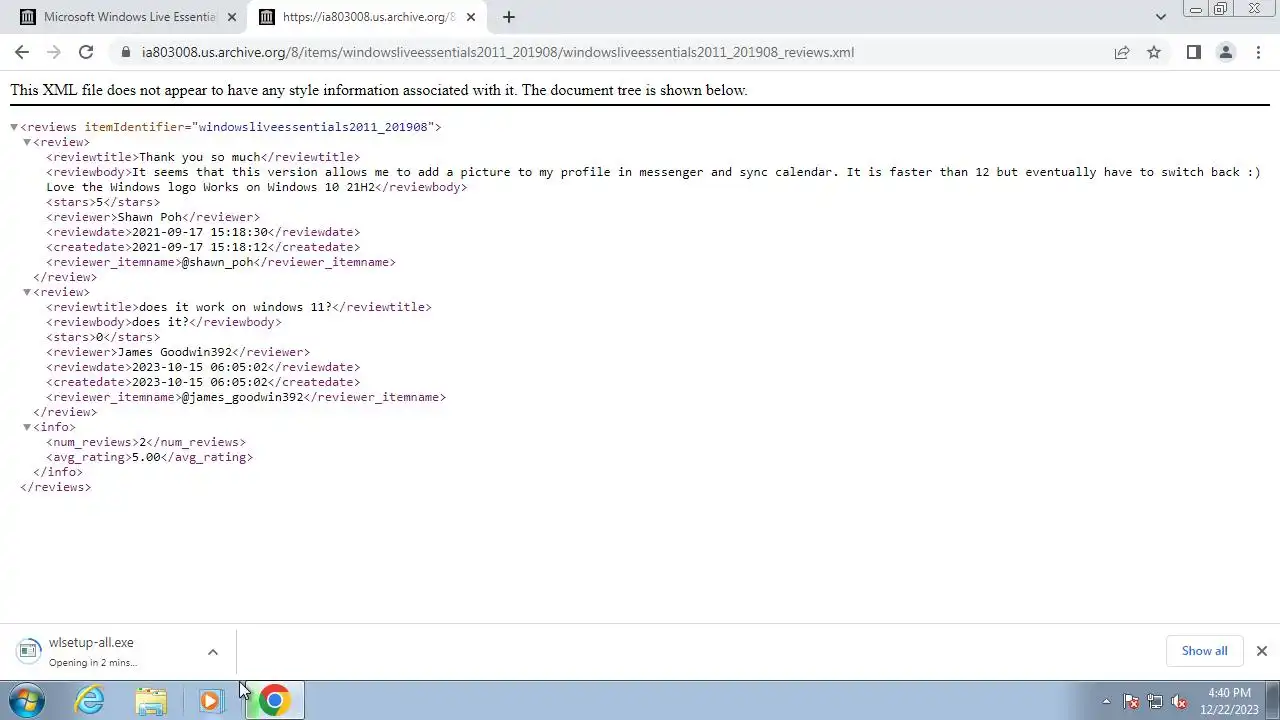Click the num_reviews value 2

click(x=143, y=442)
